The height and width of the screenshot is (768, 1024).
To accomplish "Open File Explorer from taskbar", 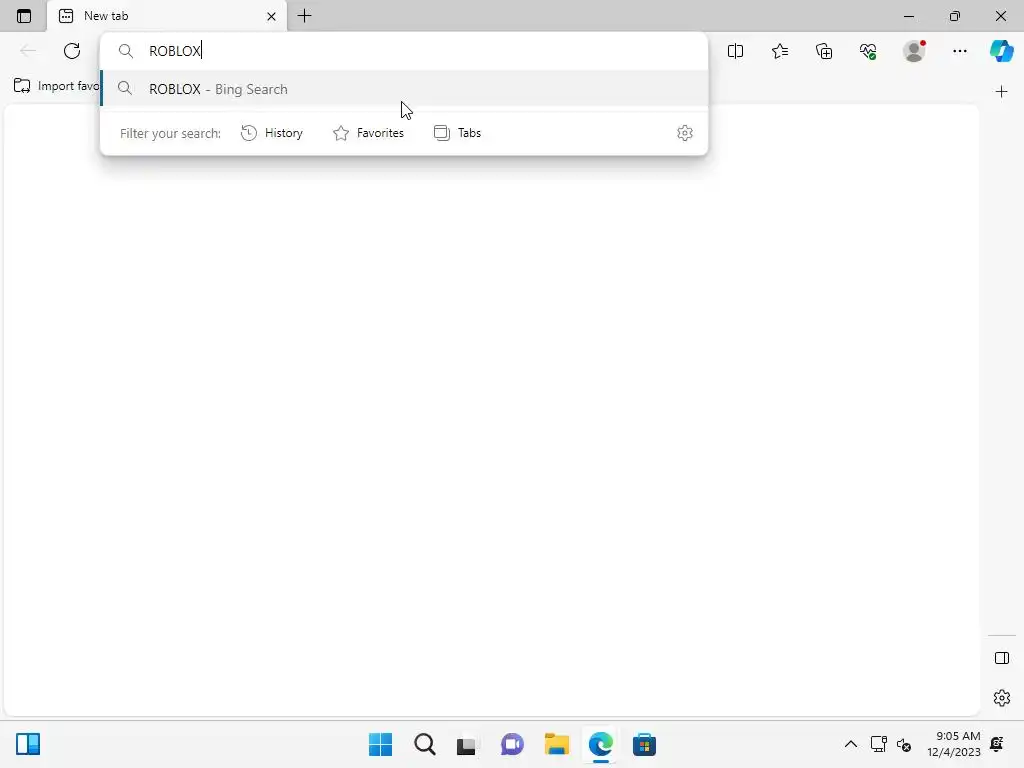I will (x=556, y=744).
